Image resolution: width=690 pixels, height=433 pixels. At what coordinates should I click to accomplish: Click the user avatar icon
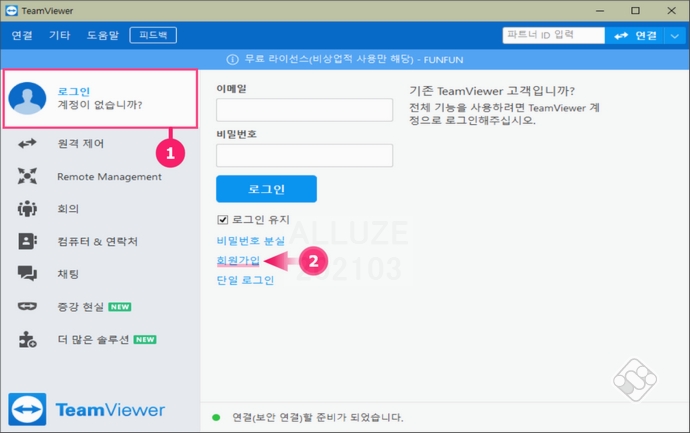coord(27,98)
